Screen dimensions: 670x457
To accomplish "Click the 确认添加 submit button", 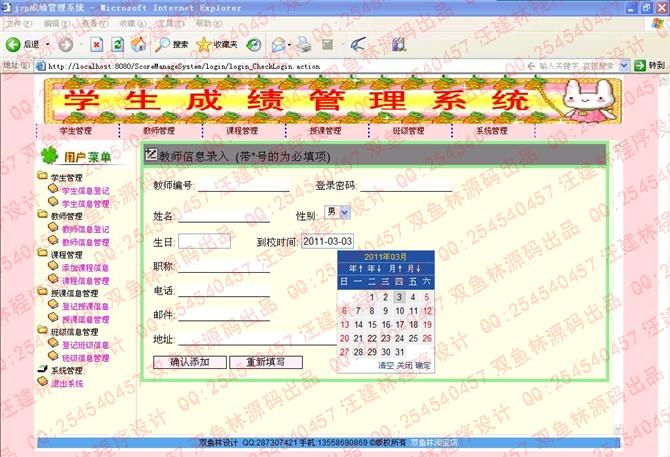I will [x=190, y=362].
